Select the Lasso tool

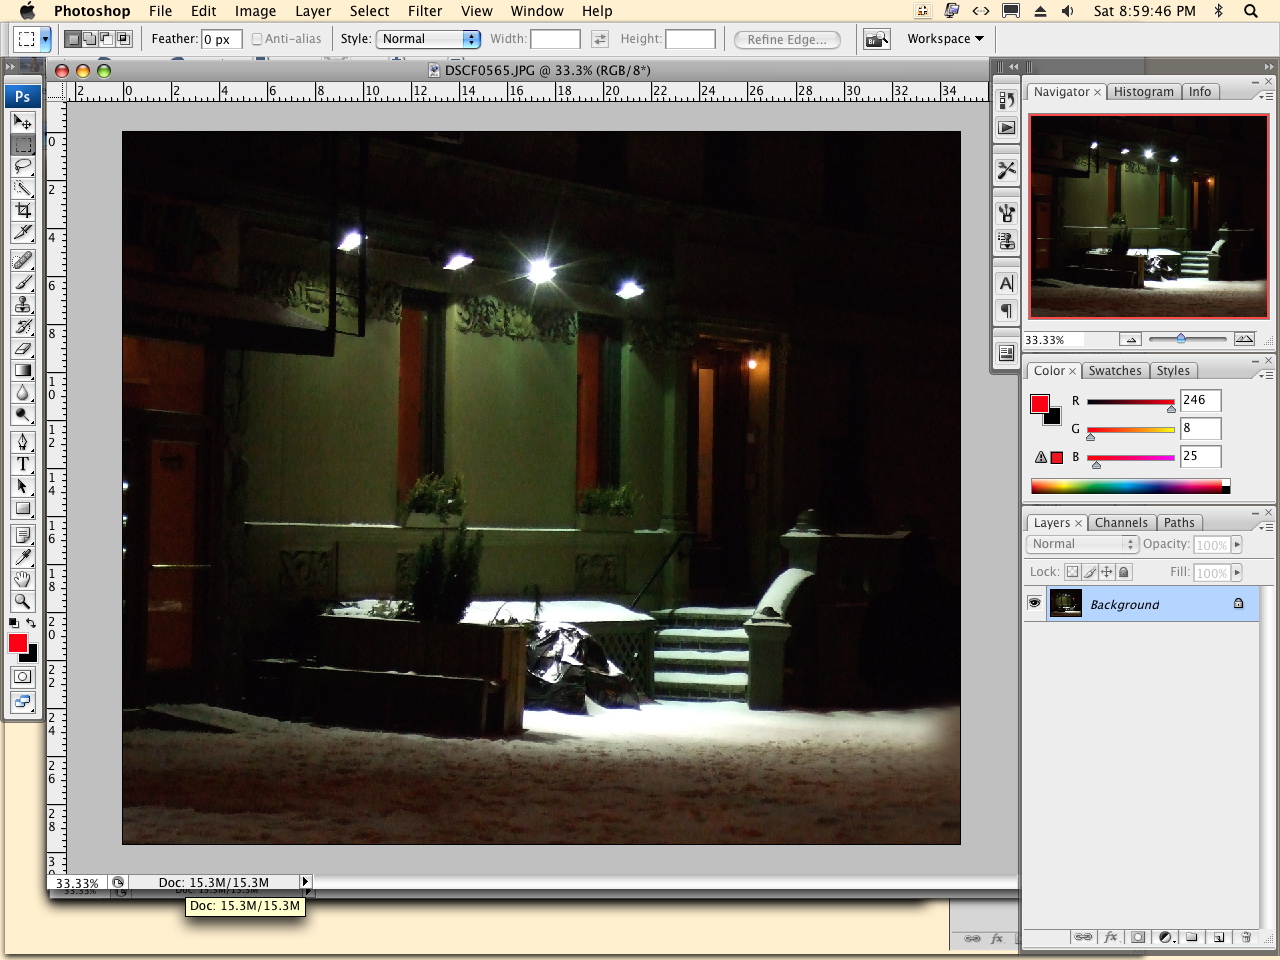tap(22, 166)
